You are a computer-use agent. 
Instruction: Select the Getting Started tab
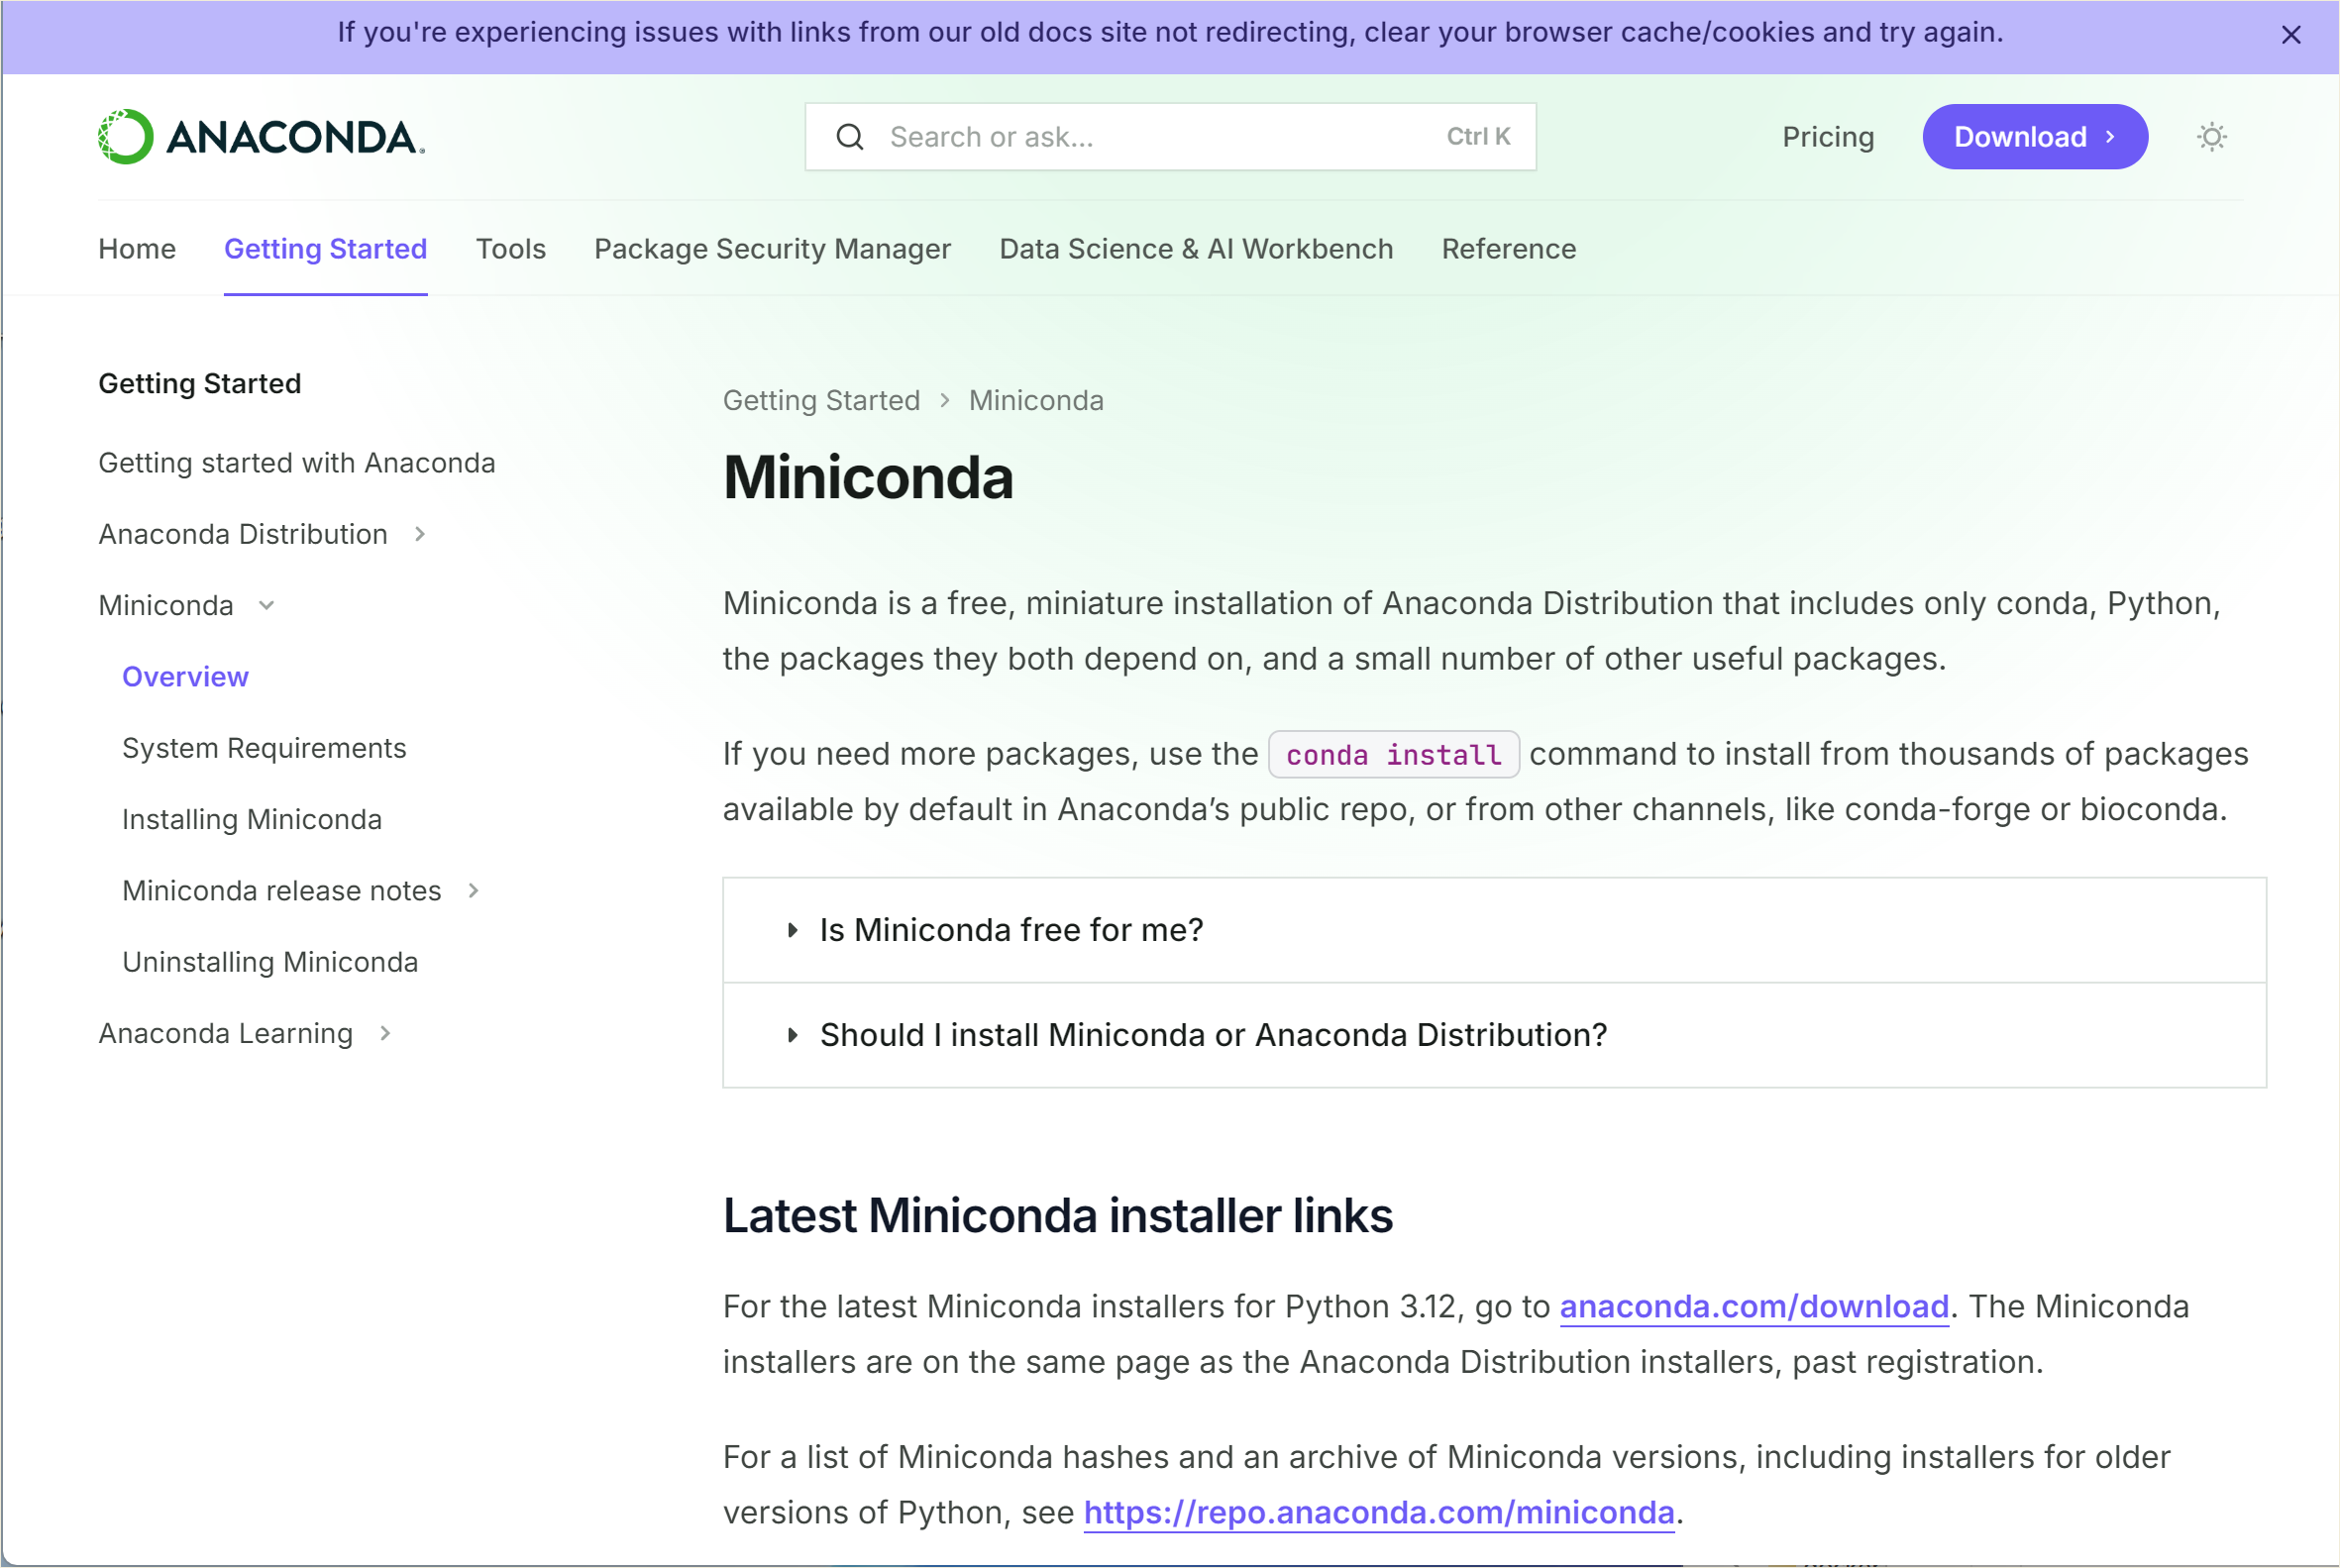coord(325,249)
